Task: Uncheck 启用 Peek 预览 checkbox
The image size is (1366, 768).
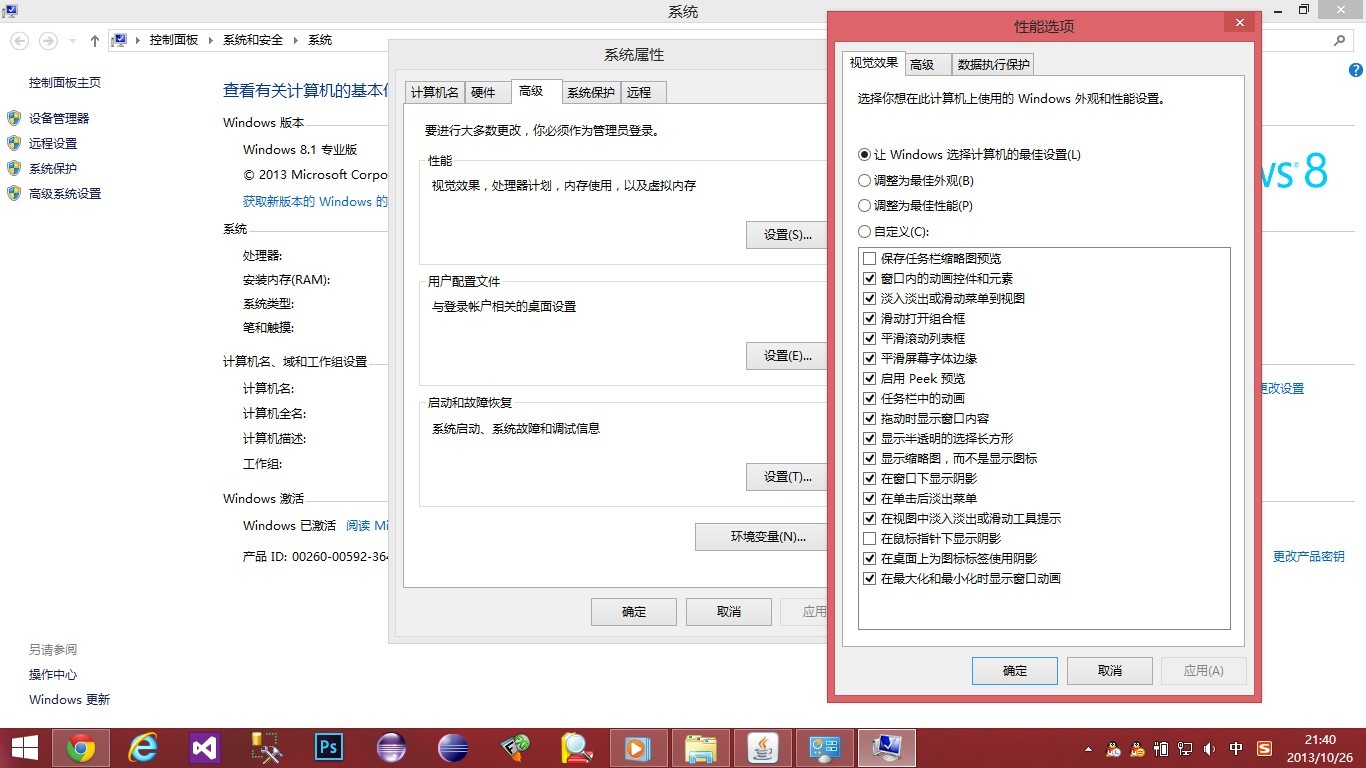Action: pos(869,379)
